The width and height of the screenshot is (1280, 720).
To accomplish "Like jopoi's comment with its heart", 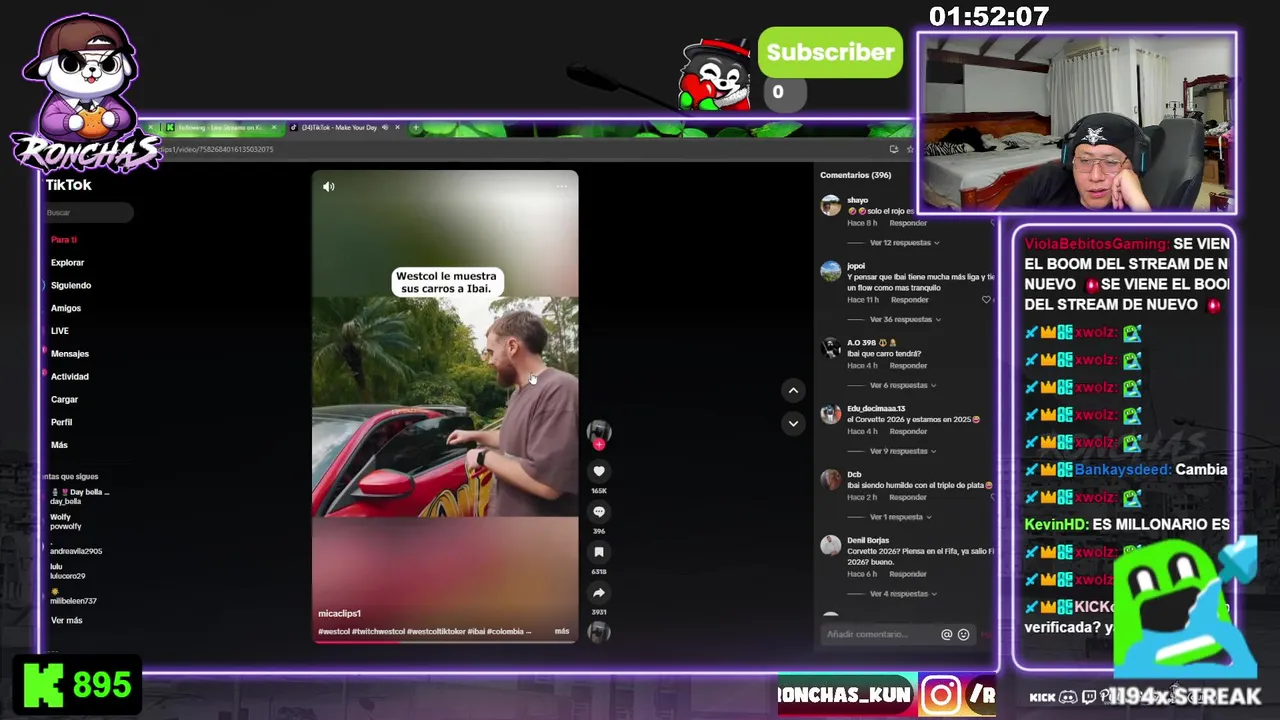I will tap(987, 299).
